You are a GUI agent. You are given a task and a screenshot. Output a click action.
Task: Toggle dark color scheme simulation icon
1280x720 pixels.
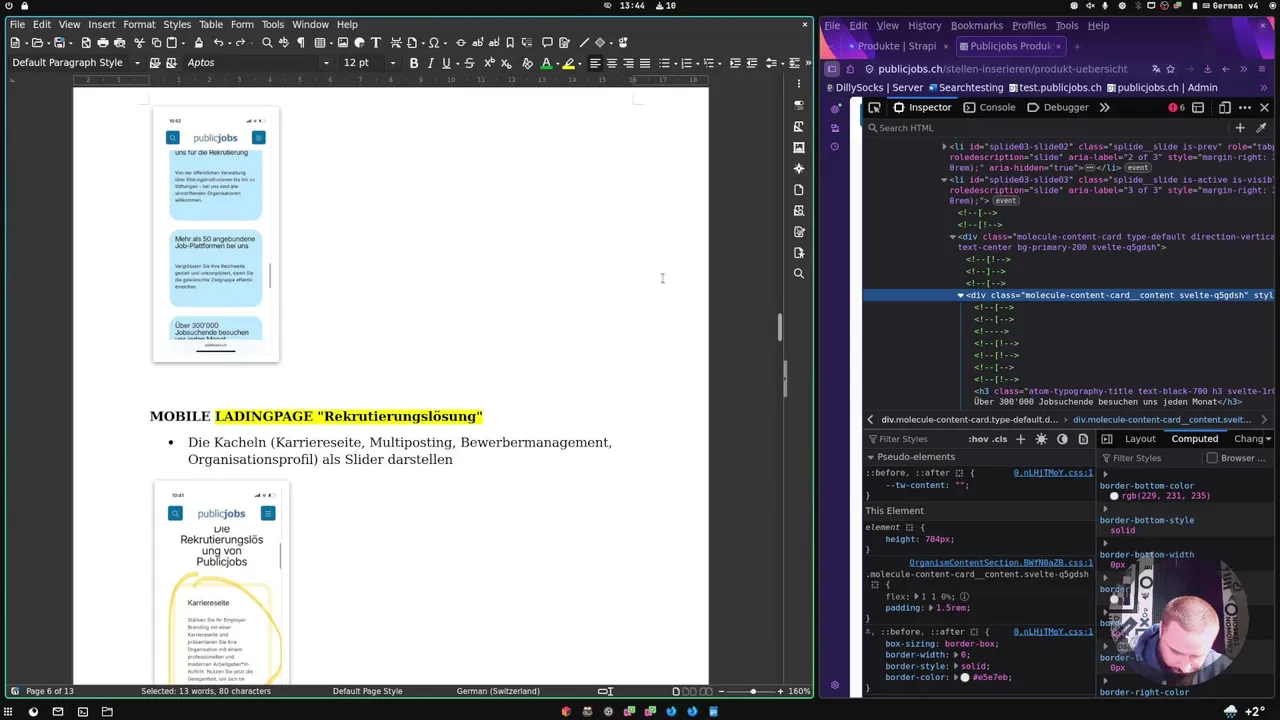coord(1062,439)
